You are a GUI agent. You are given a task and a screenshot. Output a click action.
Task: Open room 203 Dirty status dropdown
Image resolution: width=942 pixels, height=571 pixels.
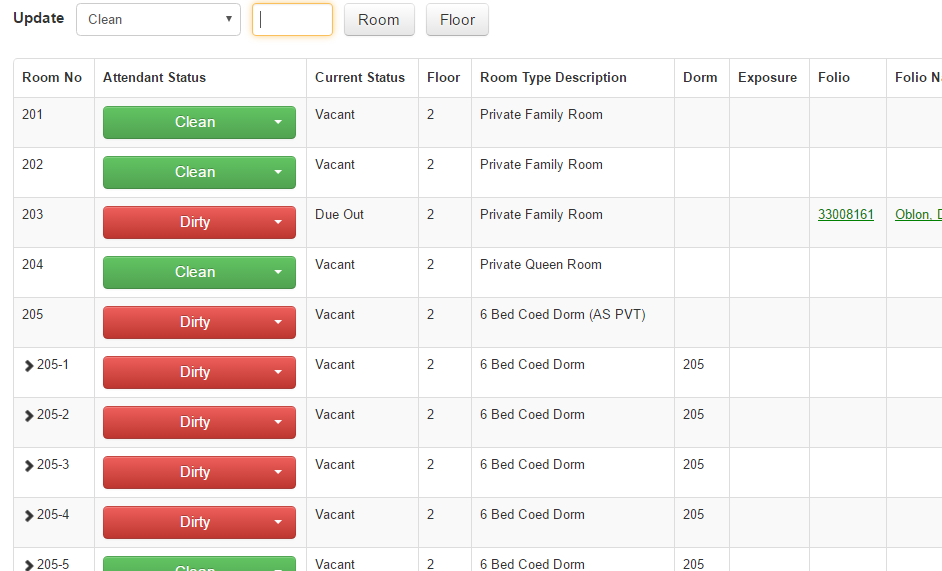[199, 222]
